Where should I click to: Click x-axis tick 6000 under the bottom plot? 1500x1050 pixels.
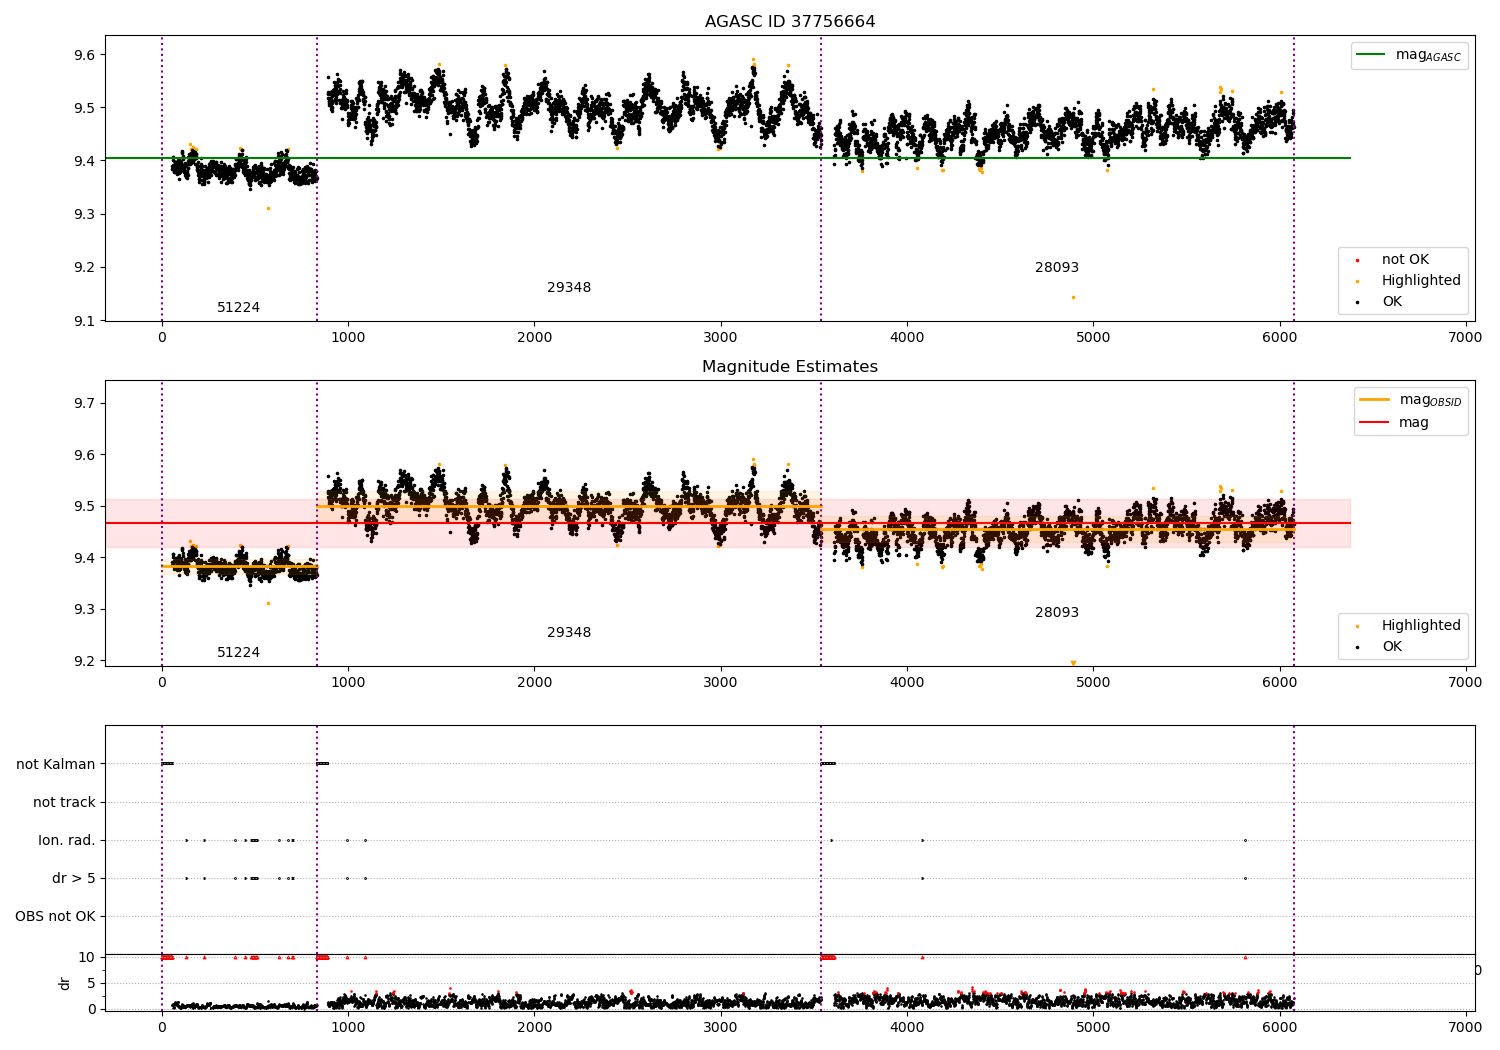[1279, 1027]
